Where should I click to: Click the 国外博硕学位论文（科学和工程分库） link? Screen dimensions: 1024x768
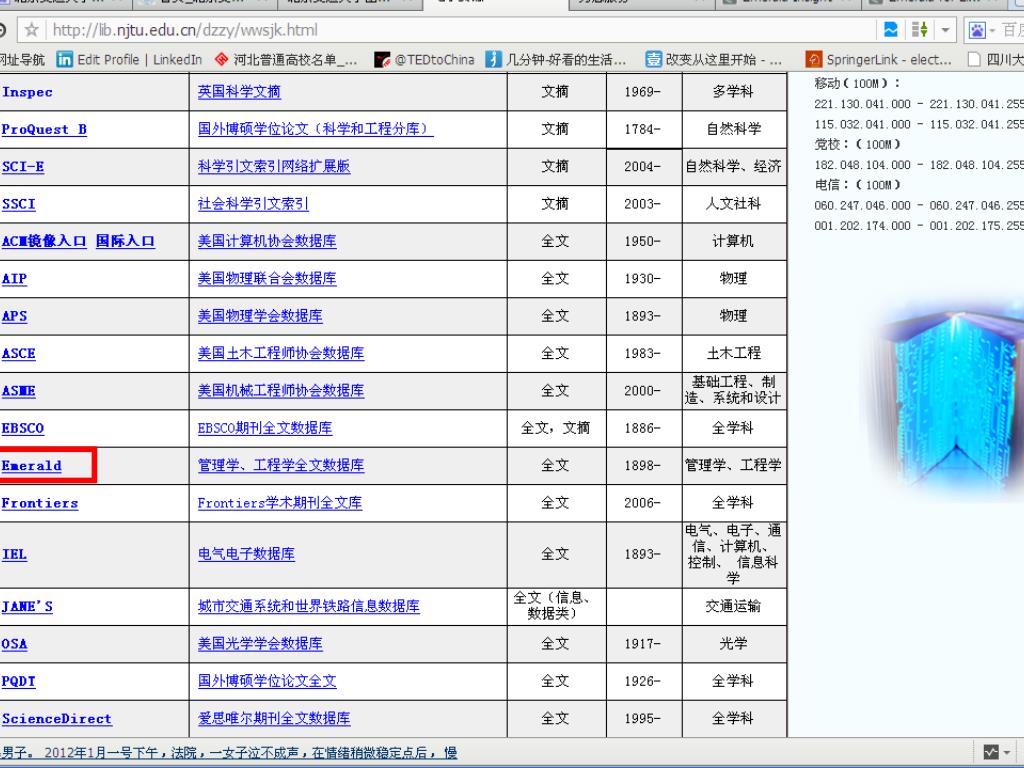(x=315, y=129)
